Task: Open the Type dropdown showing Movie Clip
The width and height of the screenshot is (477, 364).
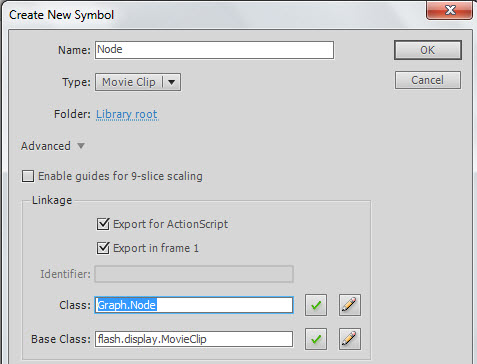Action: [138, 82]
